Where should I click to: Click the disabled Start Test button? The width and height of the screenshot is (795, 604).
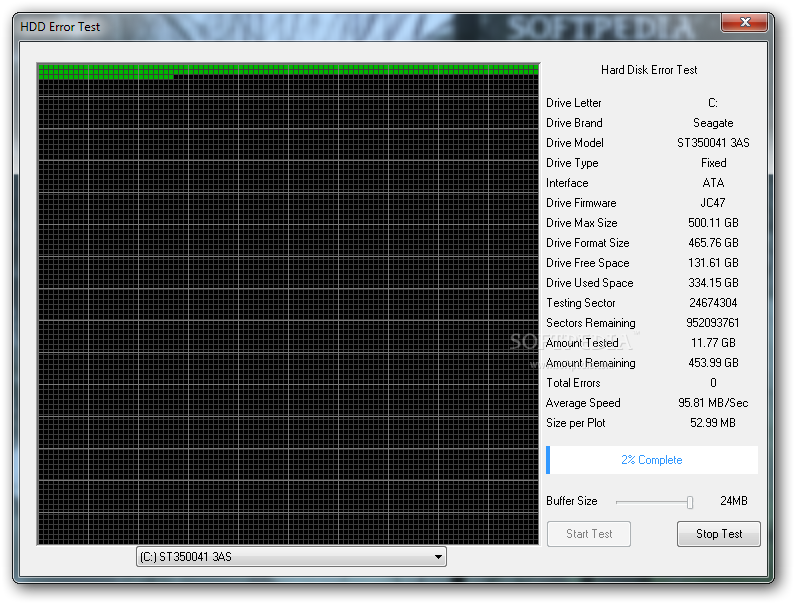click(589, 534)
